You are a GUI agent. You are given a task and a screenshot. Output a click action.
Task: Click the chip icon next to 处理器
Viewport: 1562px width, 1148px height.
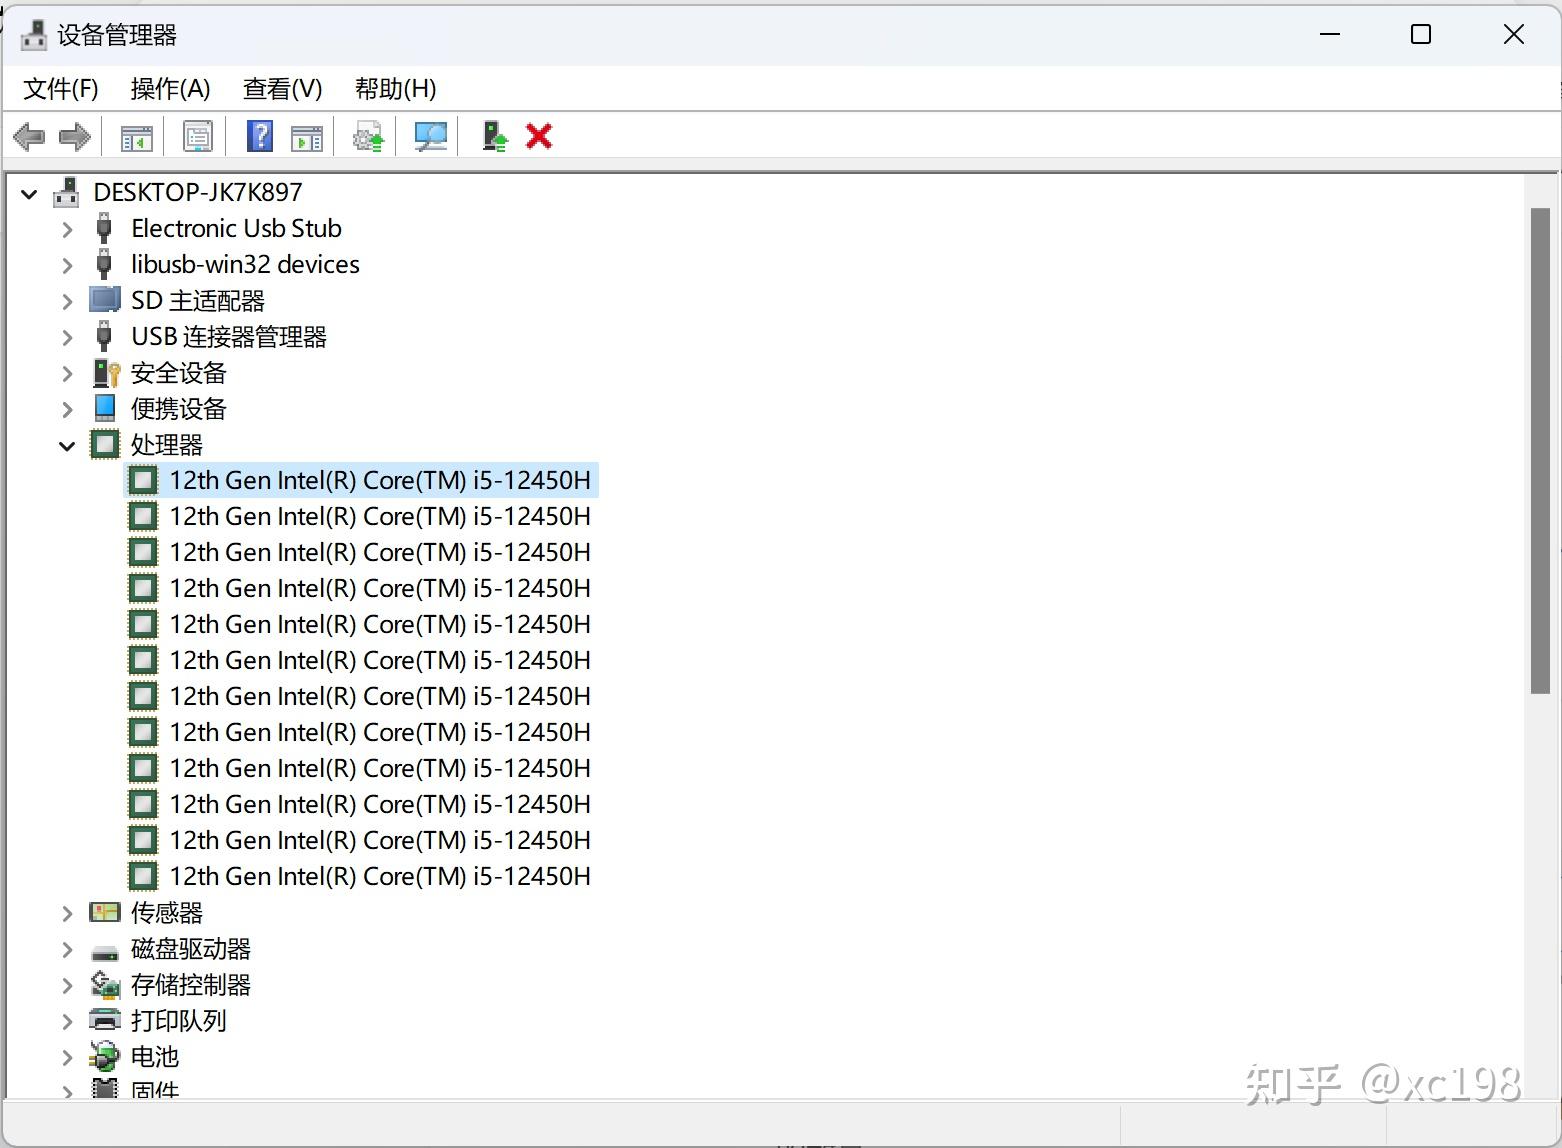[x=105, y=444]
